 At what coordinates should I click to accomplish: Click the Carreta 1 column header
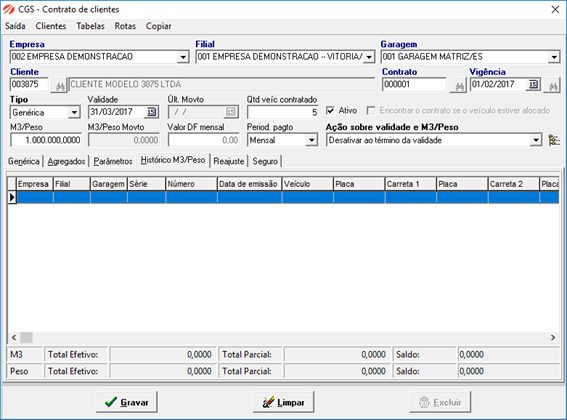pyautogui.click(x=410, y=184)
